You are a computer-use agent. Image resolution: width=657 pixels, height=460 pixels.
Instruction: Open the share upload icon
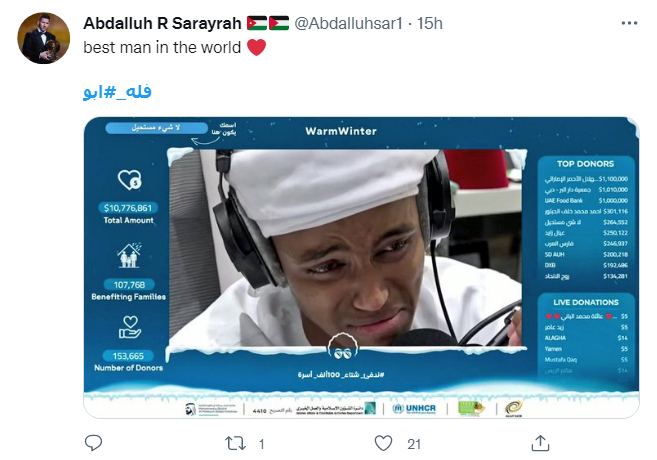tap(540, 443)
